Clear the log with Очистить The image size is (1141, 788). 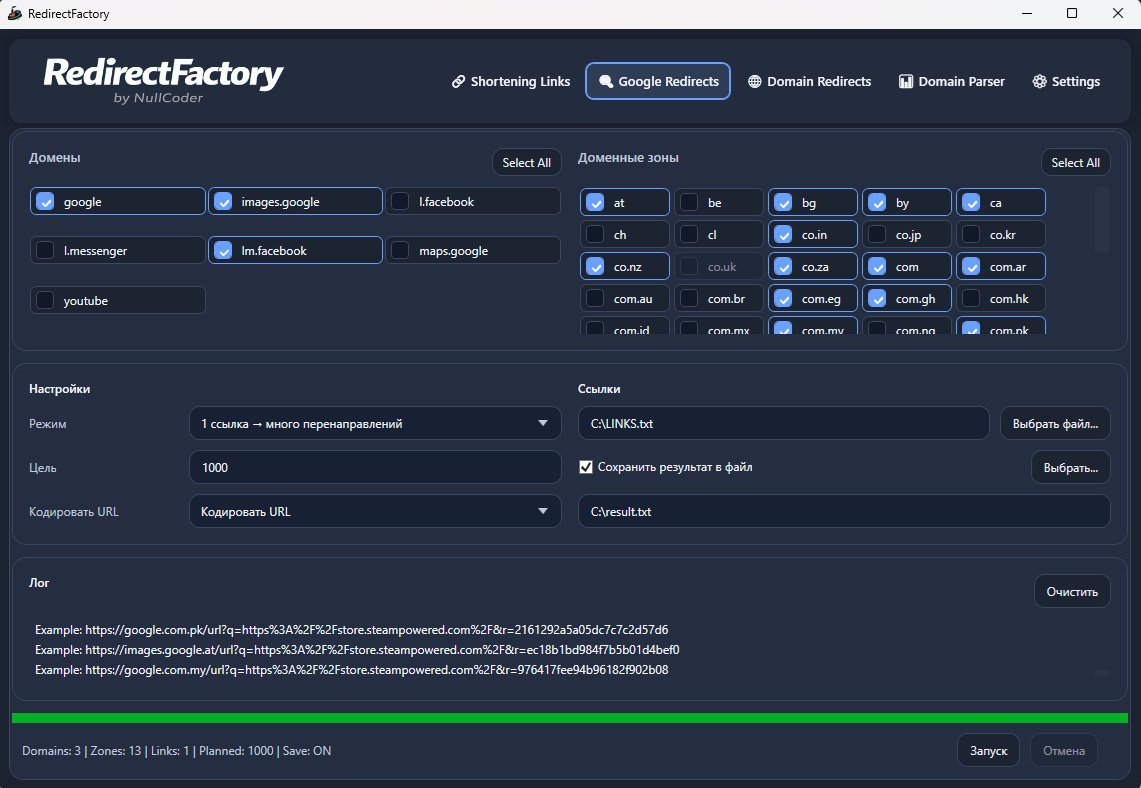click(x=1072, y=592)
